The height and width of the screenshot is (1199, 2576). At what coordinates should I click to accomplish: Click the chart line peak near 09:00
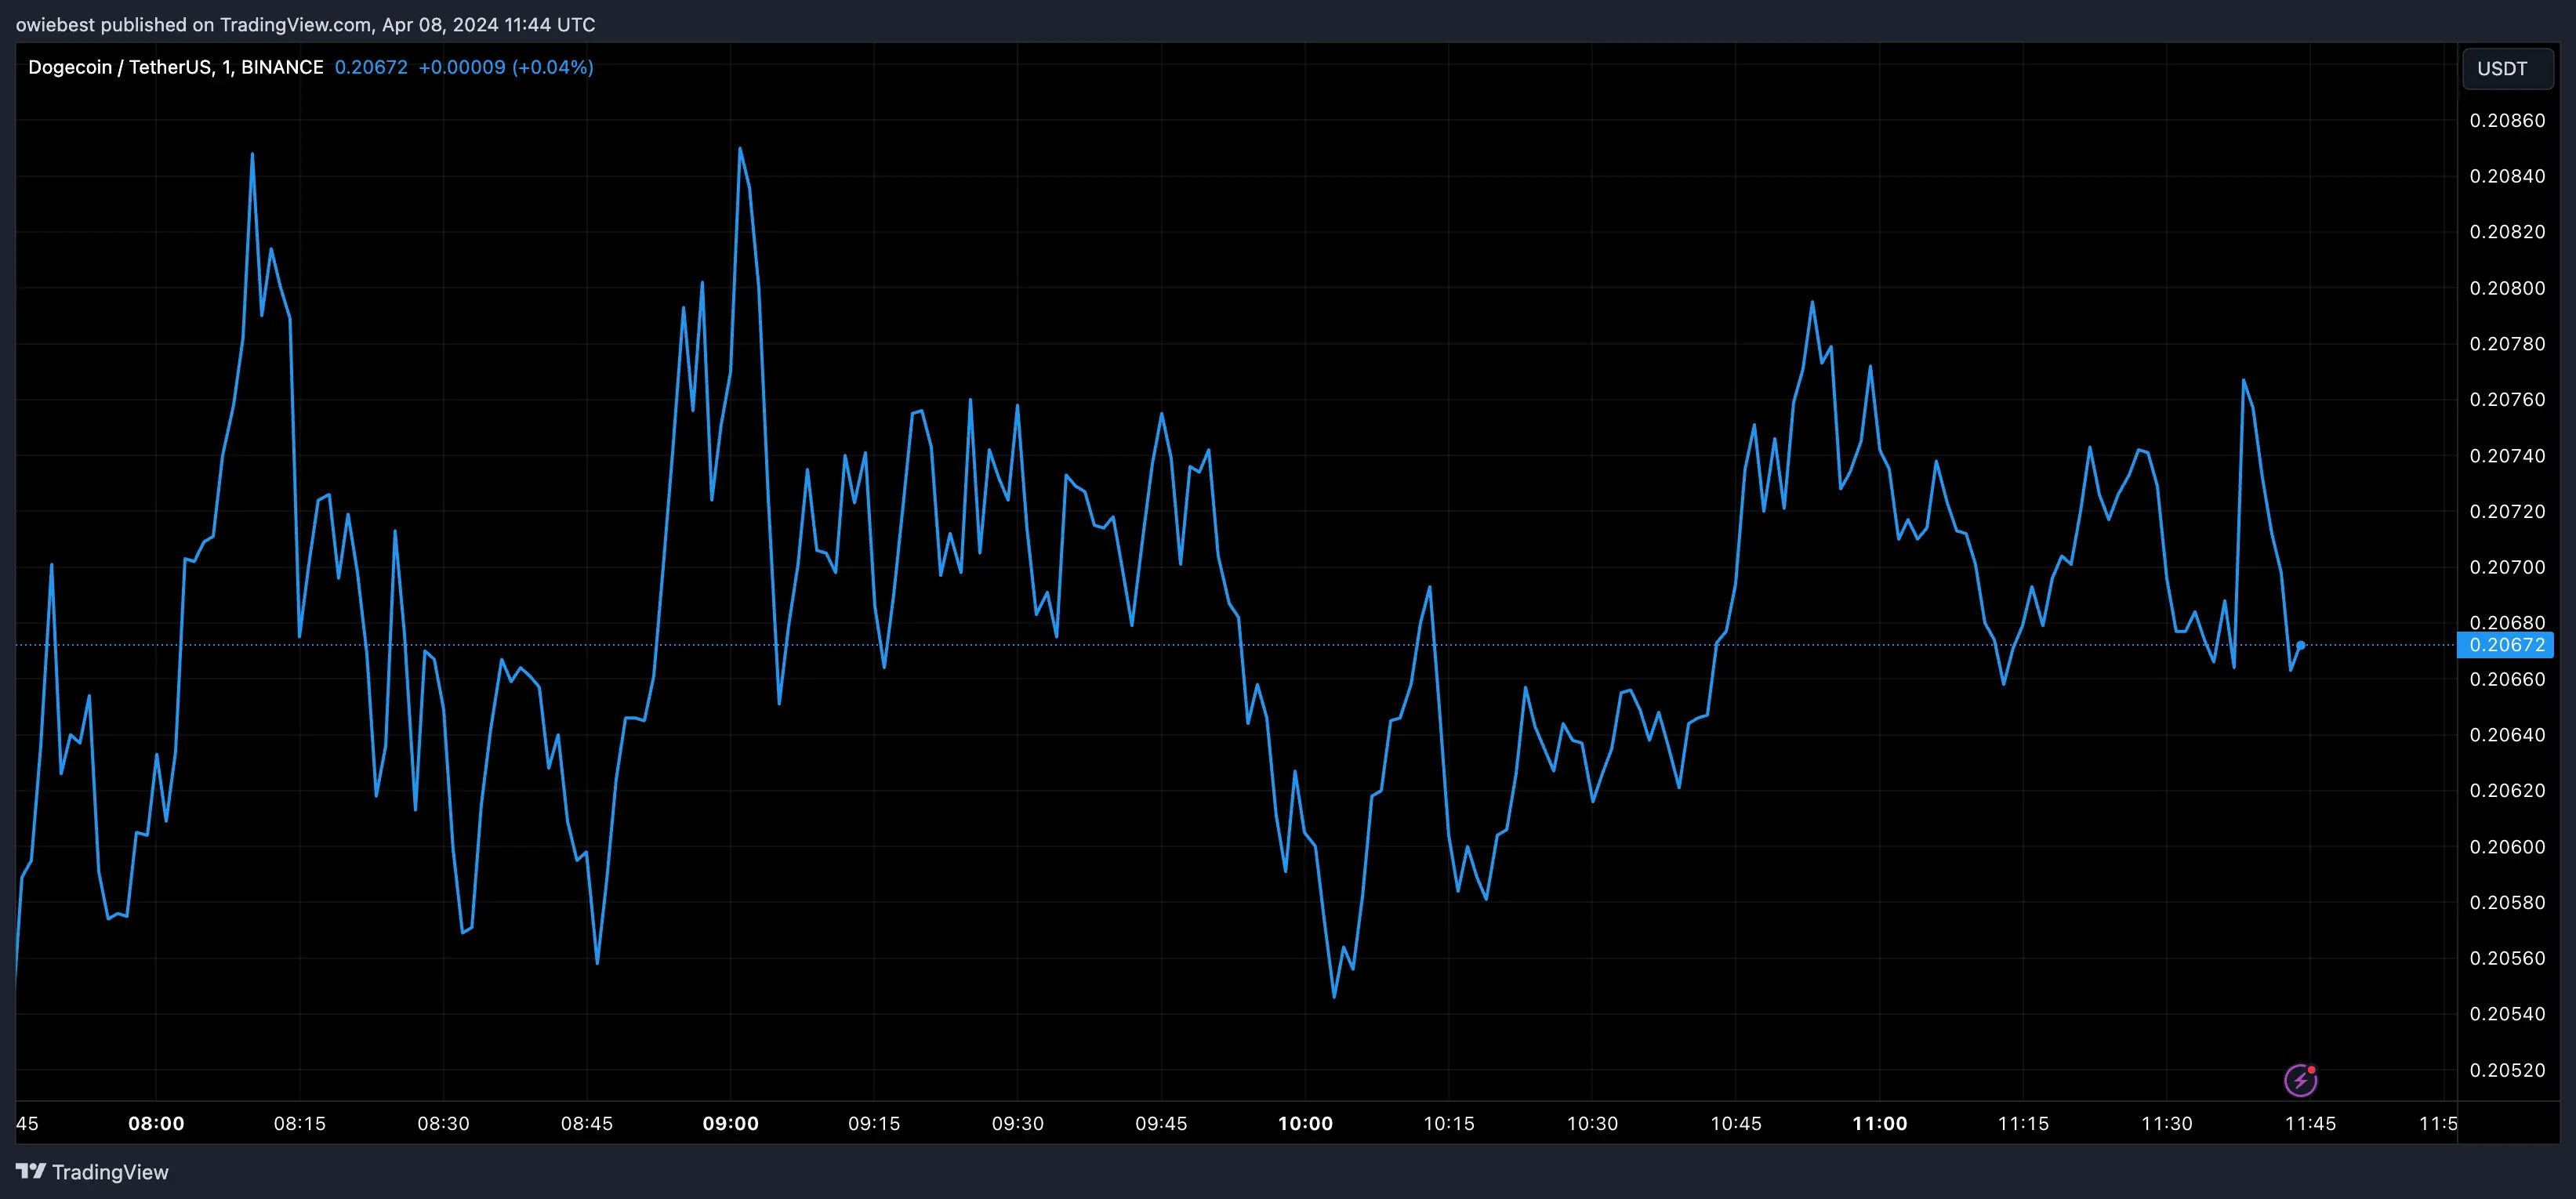740,150
